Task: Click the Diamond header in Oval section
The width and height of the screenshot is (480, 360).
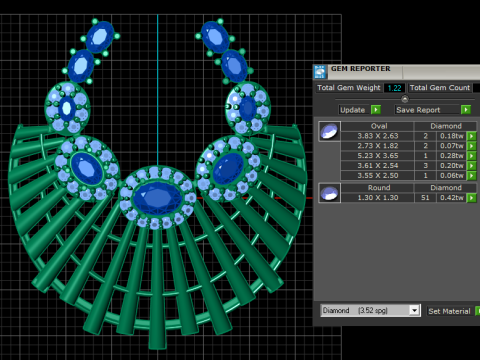Action: point(446,126)
